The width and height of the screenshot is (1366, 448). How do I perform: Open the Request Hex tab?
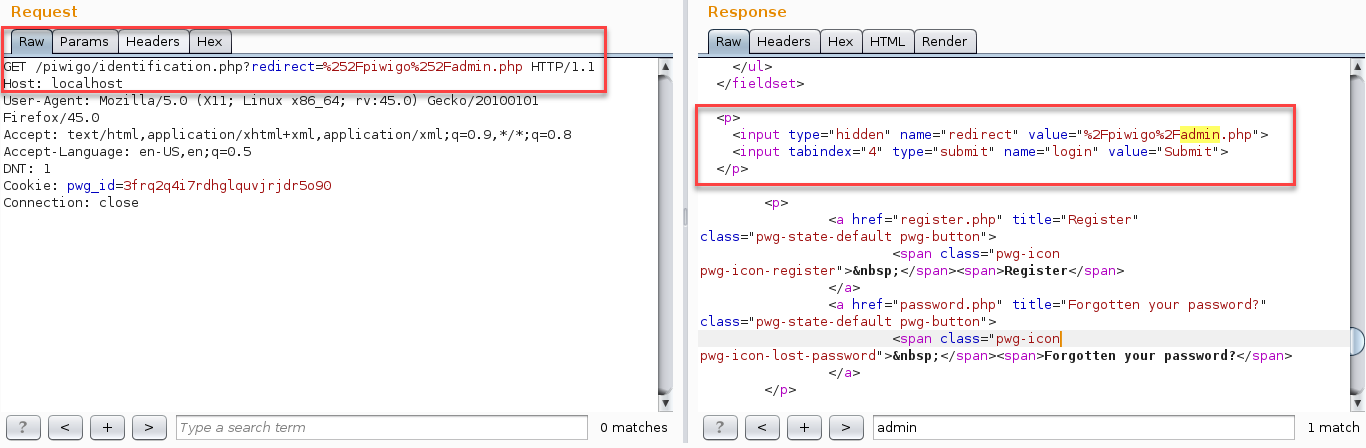(210, 41)
